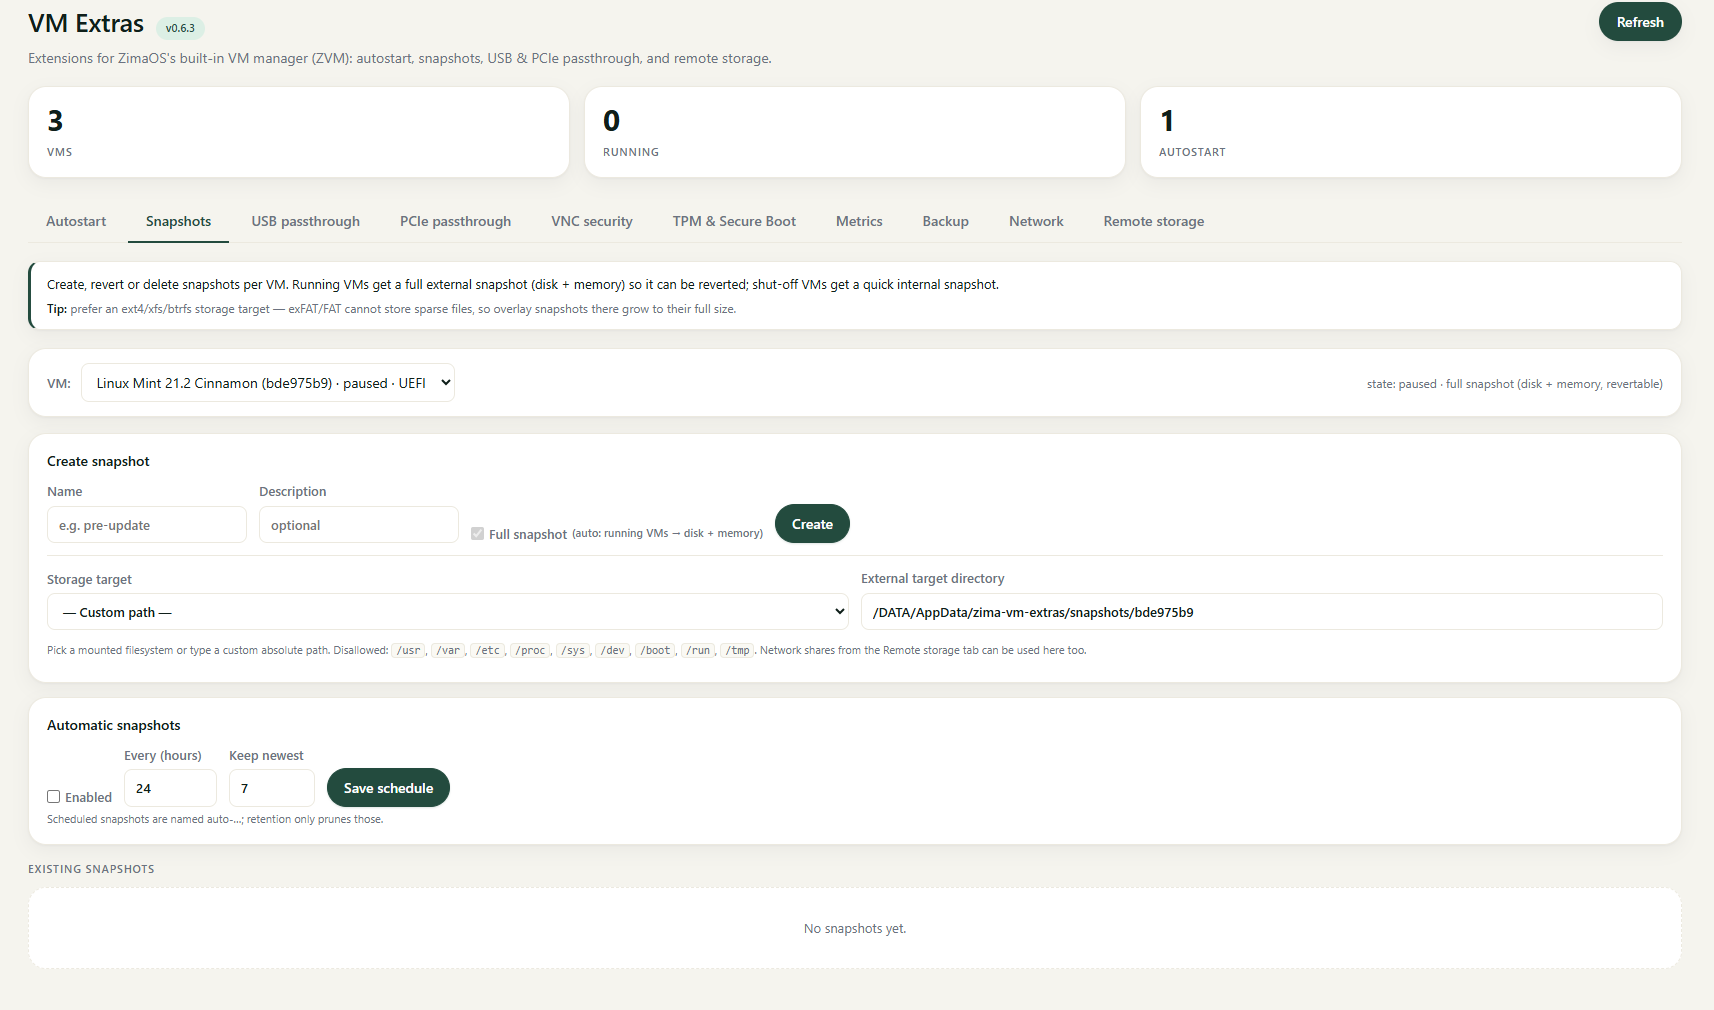
Task: Click the Every (hours) field
Action: pyautogui.click(x=170, y=788)
